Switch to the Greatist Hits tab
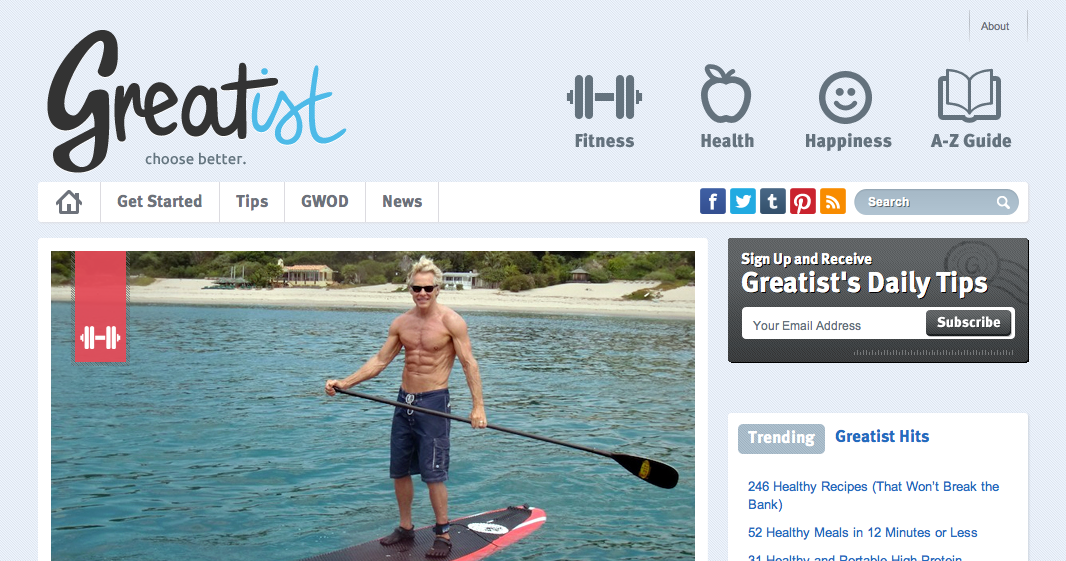 point(882,437)
